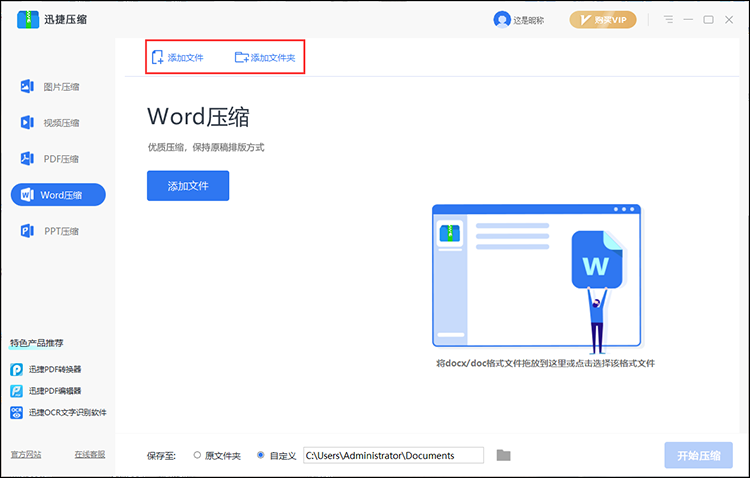Switch to PPT压缩 in the sidebar

tap(50, 231)
